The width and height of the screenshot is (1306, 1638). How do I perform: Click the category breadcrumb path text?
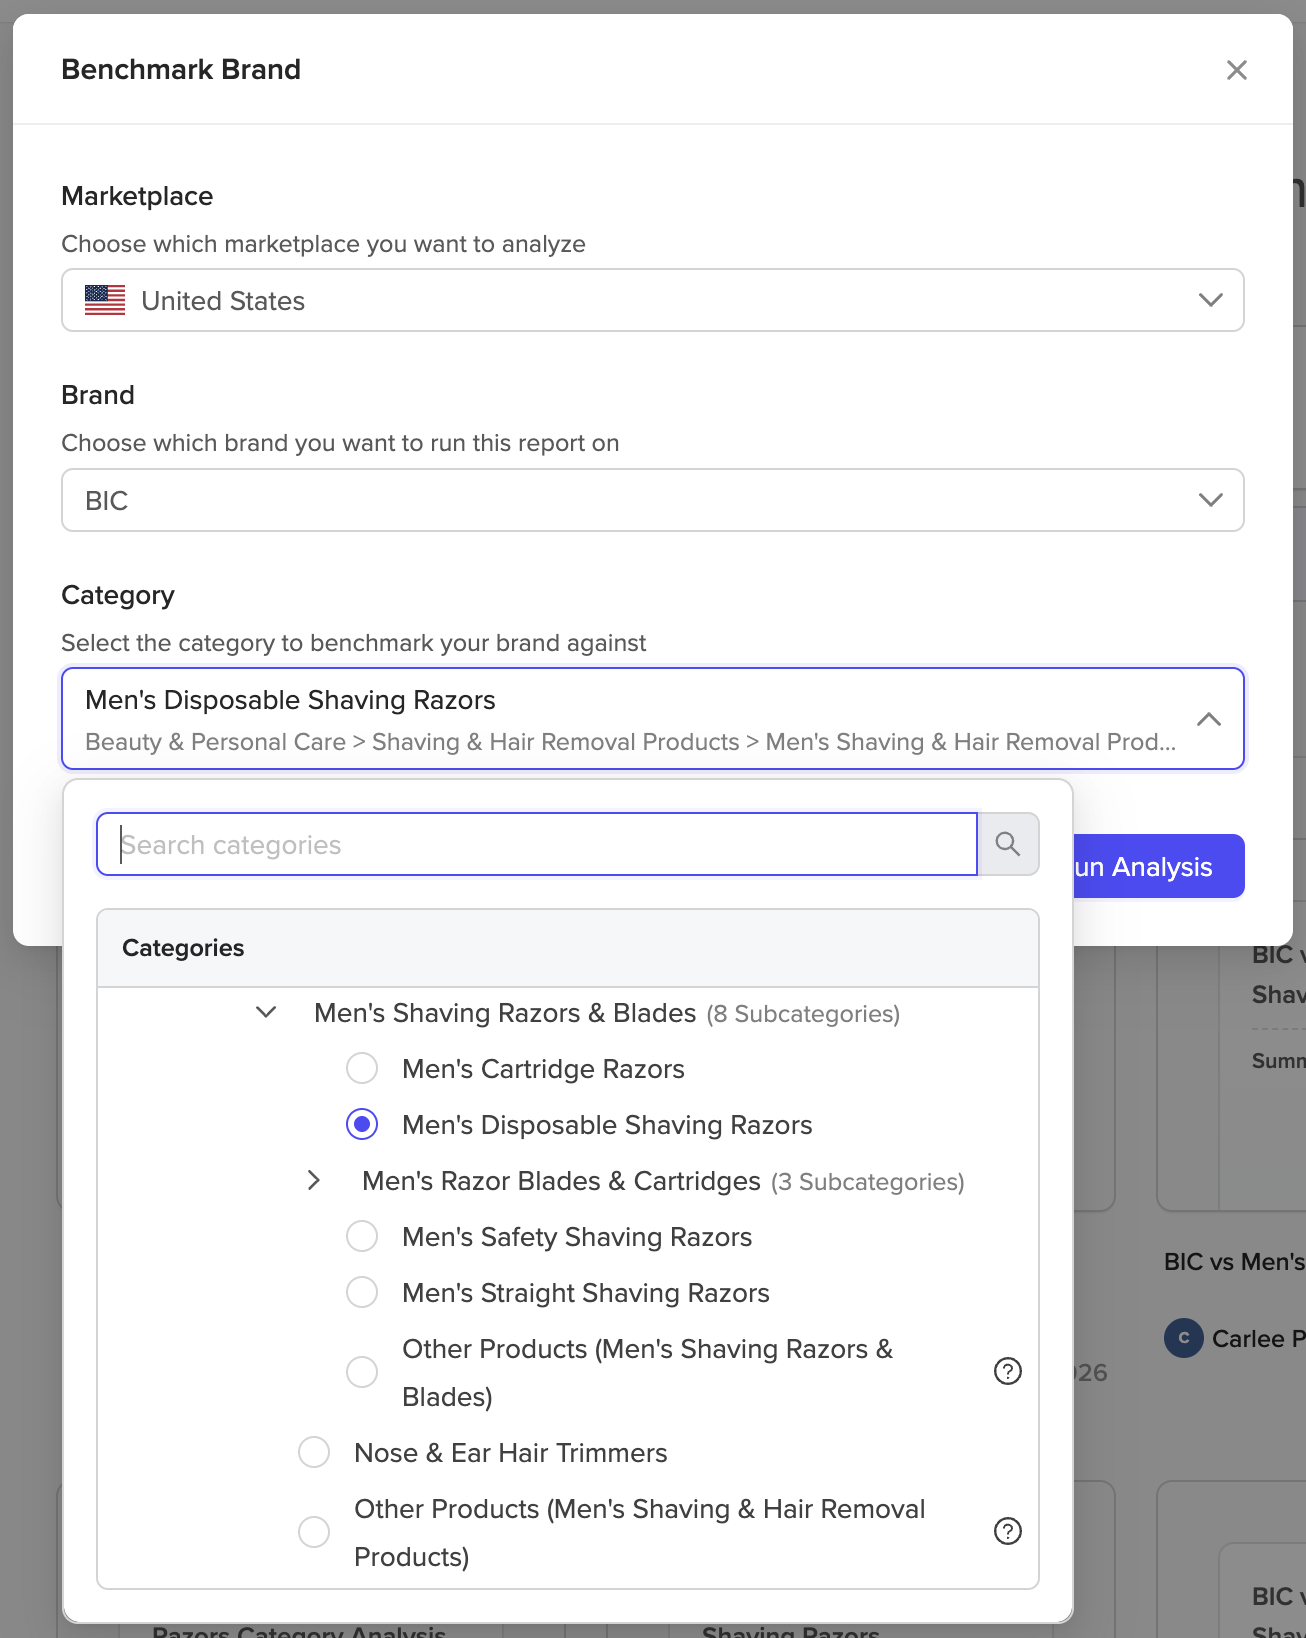point(630,742)
